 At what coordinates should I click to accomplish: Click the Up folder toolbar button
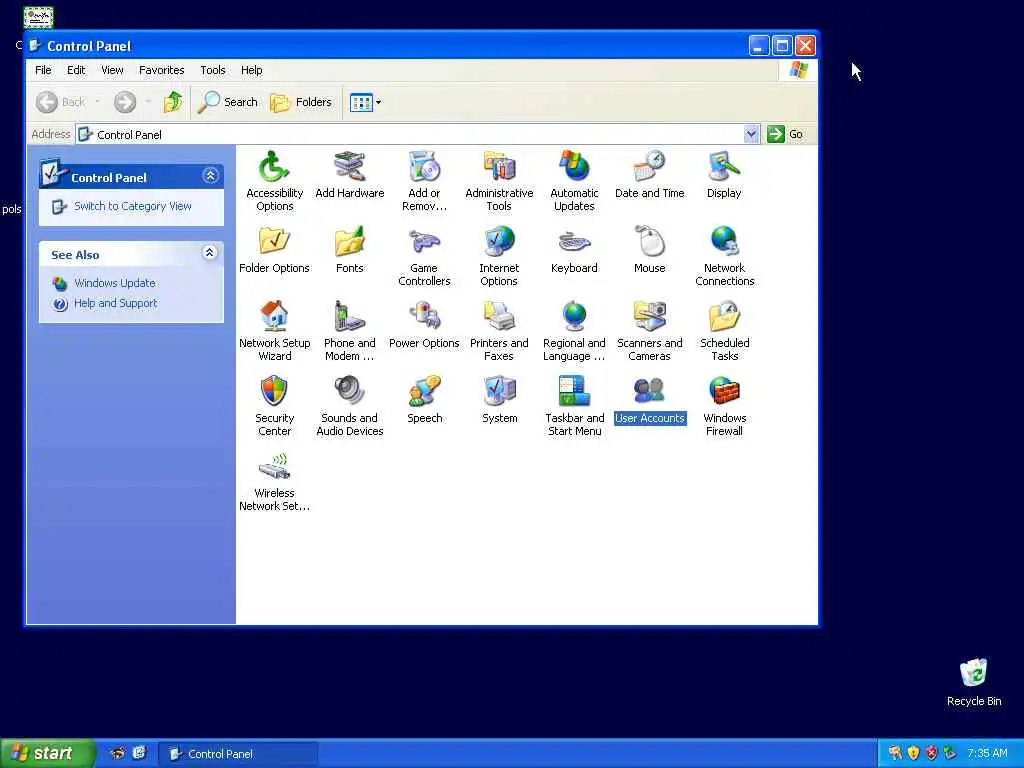(x=172, y=102)
